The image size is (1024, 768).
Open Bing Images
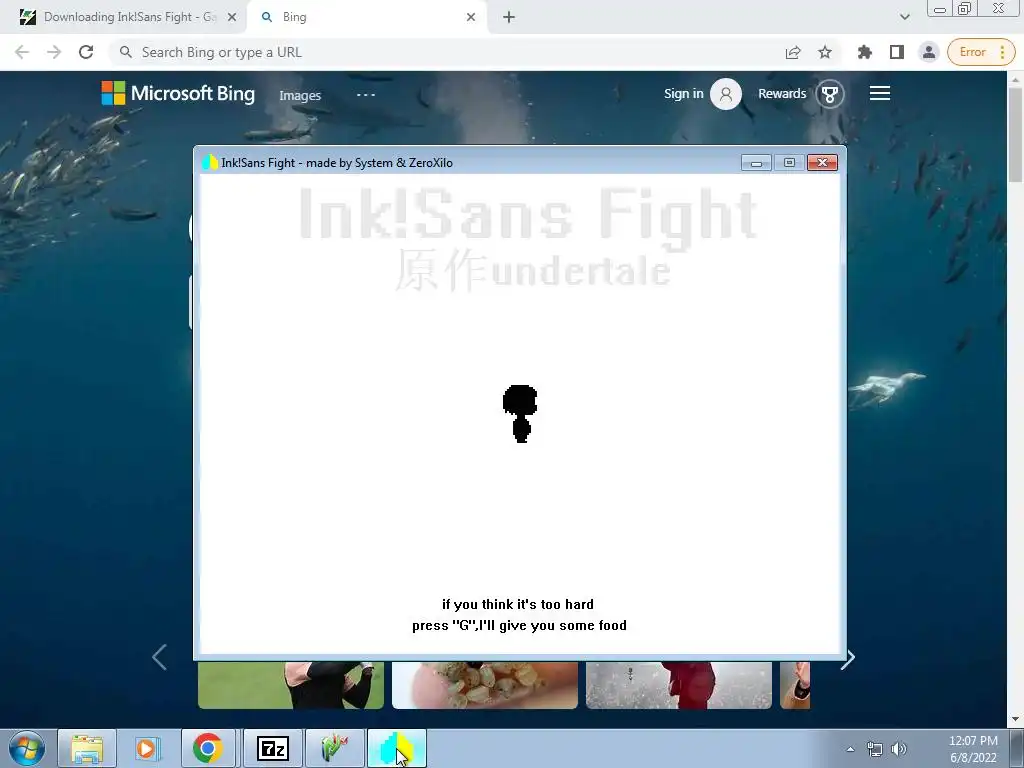(x=300, y=95)
